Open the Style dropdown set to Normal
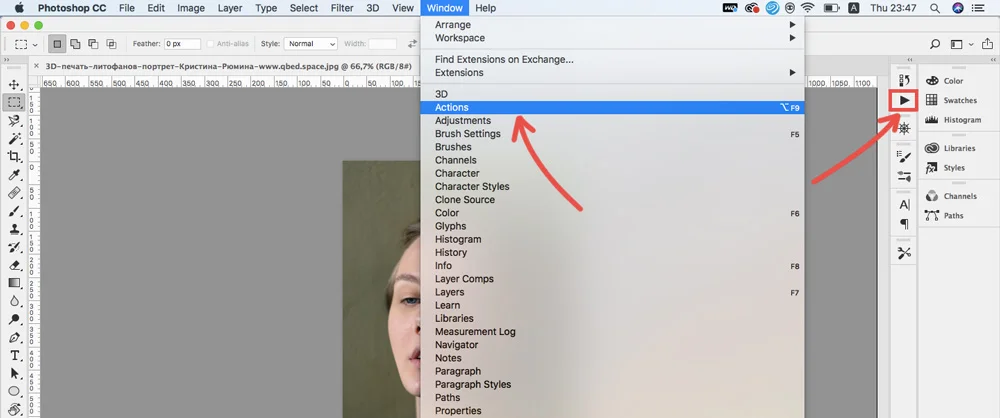1000x418 pixels. (x=311, y=44)
